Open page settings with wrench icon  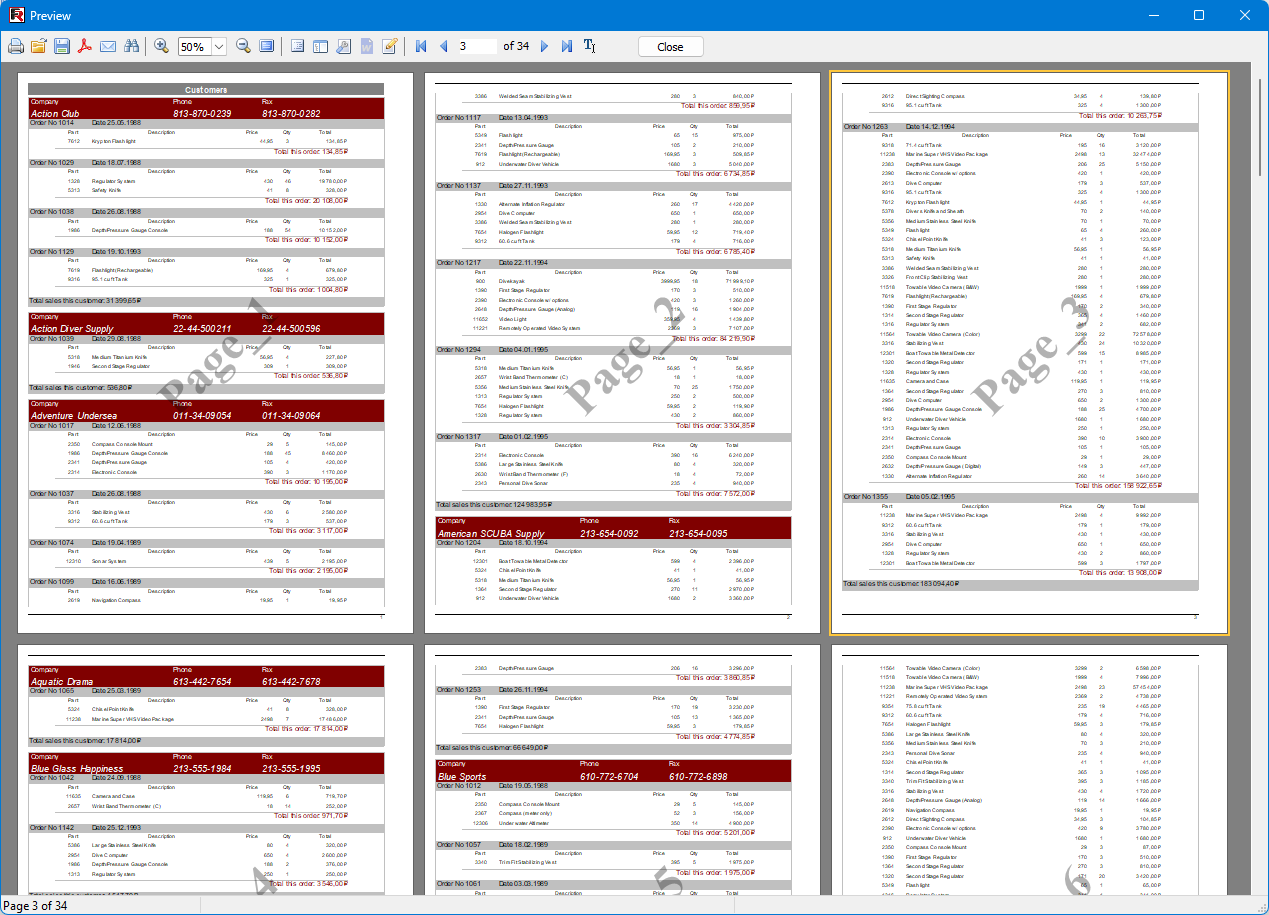coord(343,47)
